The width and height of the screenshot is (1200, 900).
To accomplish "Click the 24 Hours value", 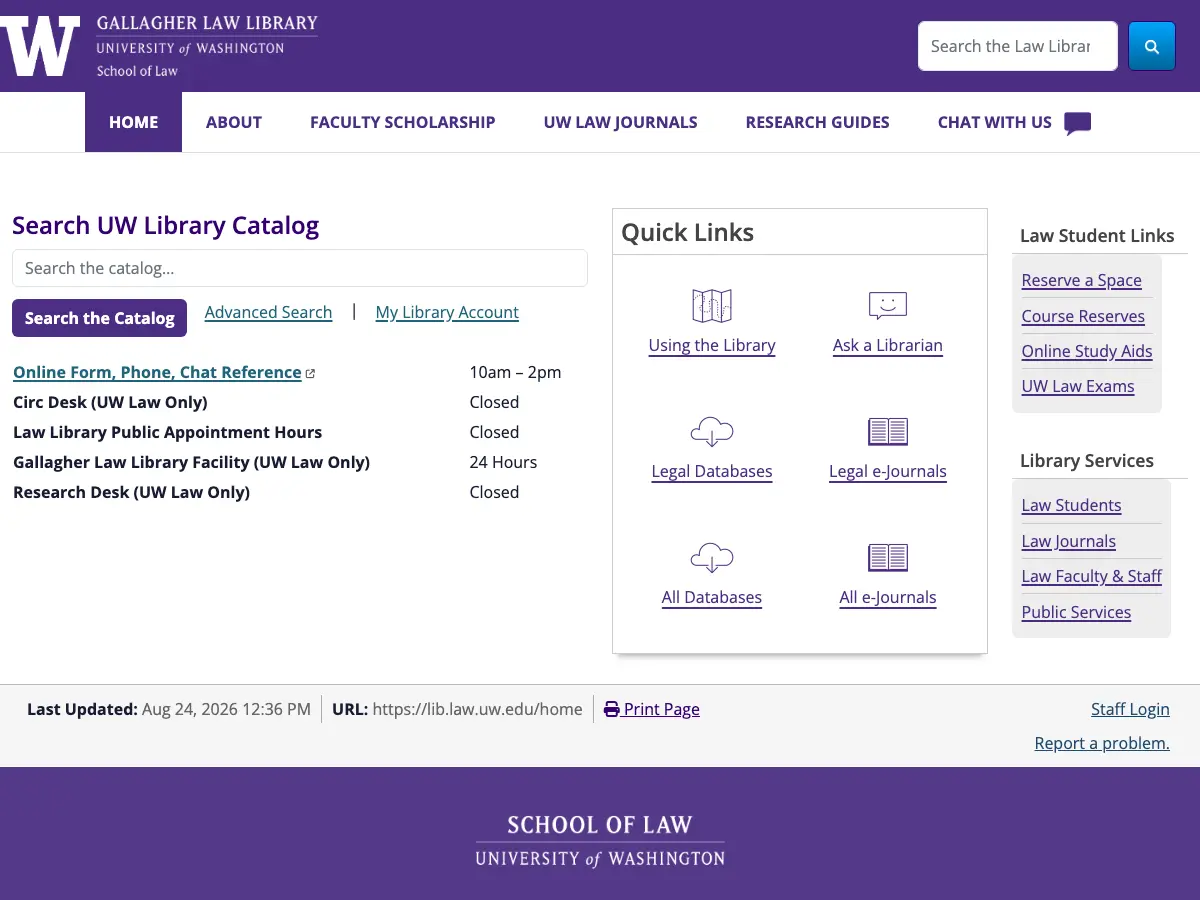I will click(x=504, y=462).
